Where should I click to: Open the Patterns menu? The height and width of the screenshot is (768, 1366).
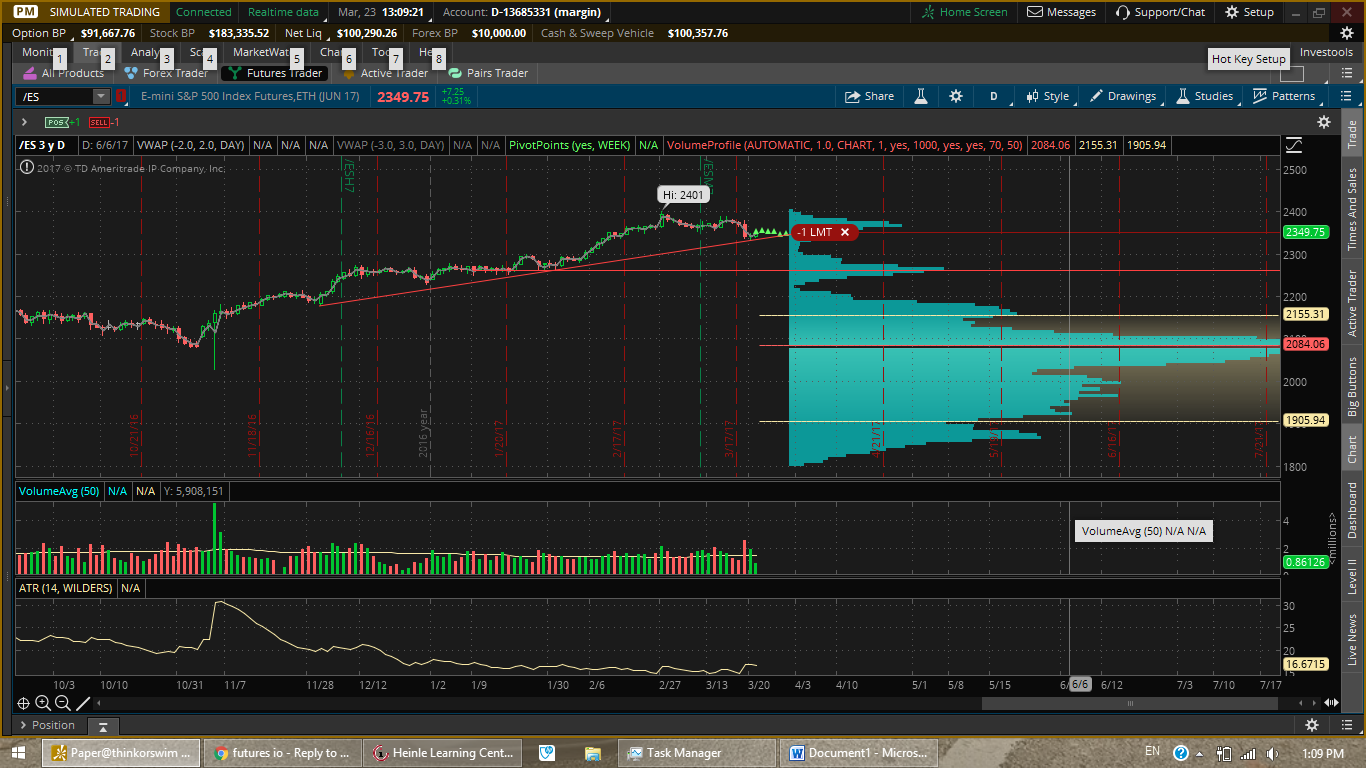(x=1284, y=96)
